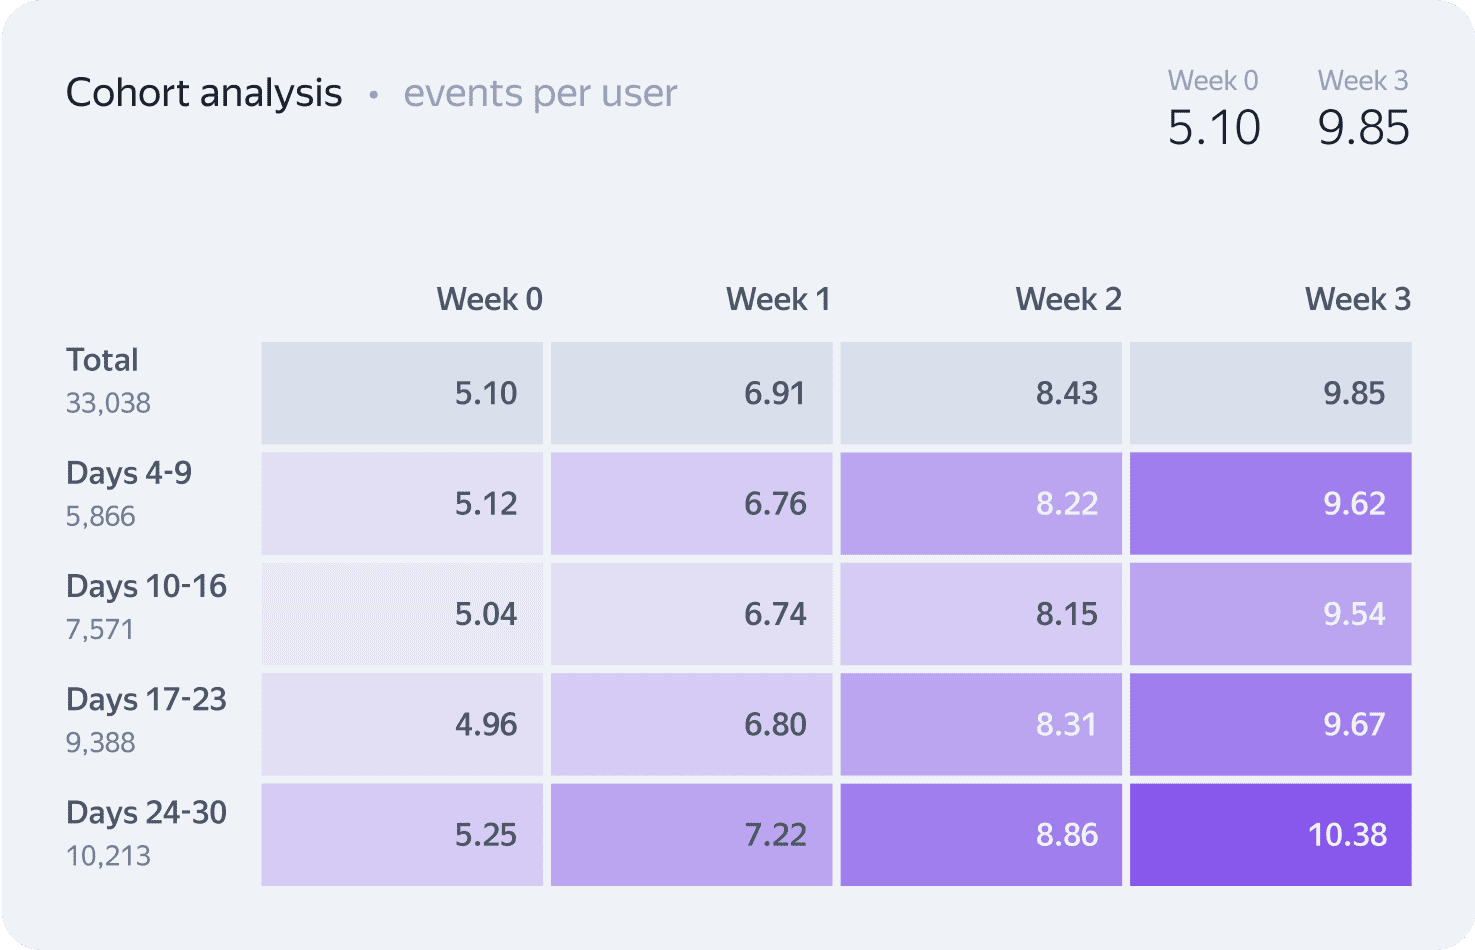Select the Days 10-16 cohort row label

coord(146,586)
